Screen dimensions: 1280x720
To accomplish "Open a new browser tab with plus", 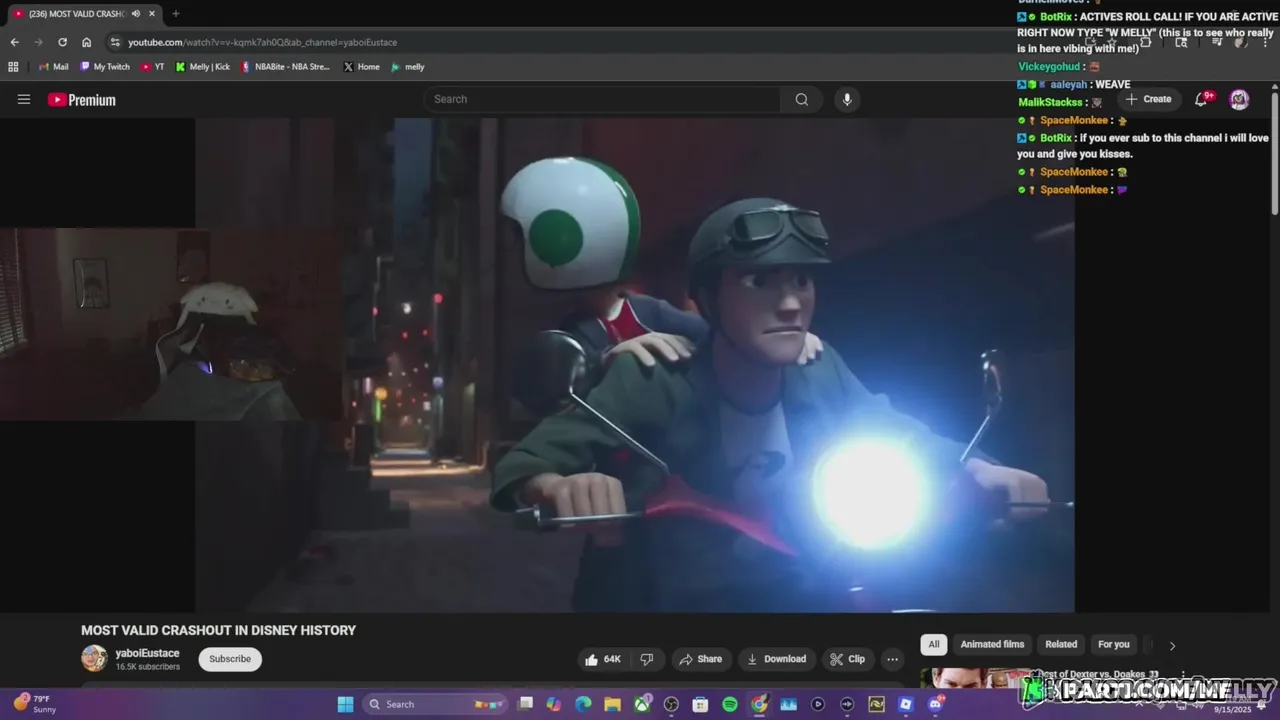I will click(176, 14).
